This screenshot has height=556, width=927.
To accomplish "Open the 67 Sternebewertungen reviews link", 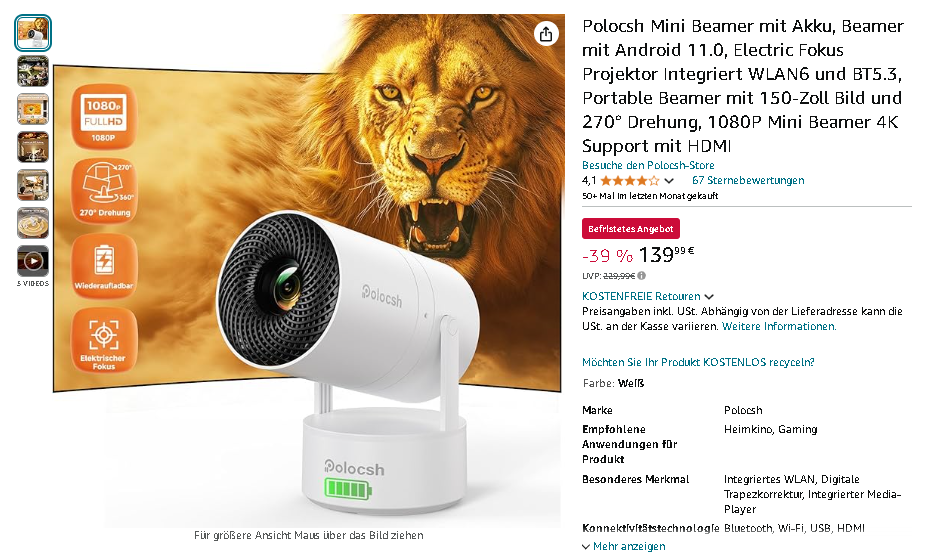I will click(748, 180).
